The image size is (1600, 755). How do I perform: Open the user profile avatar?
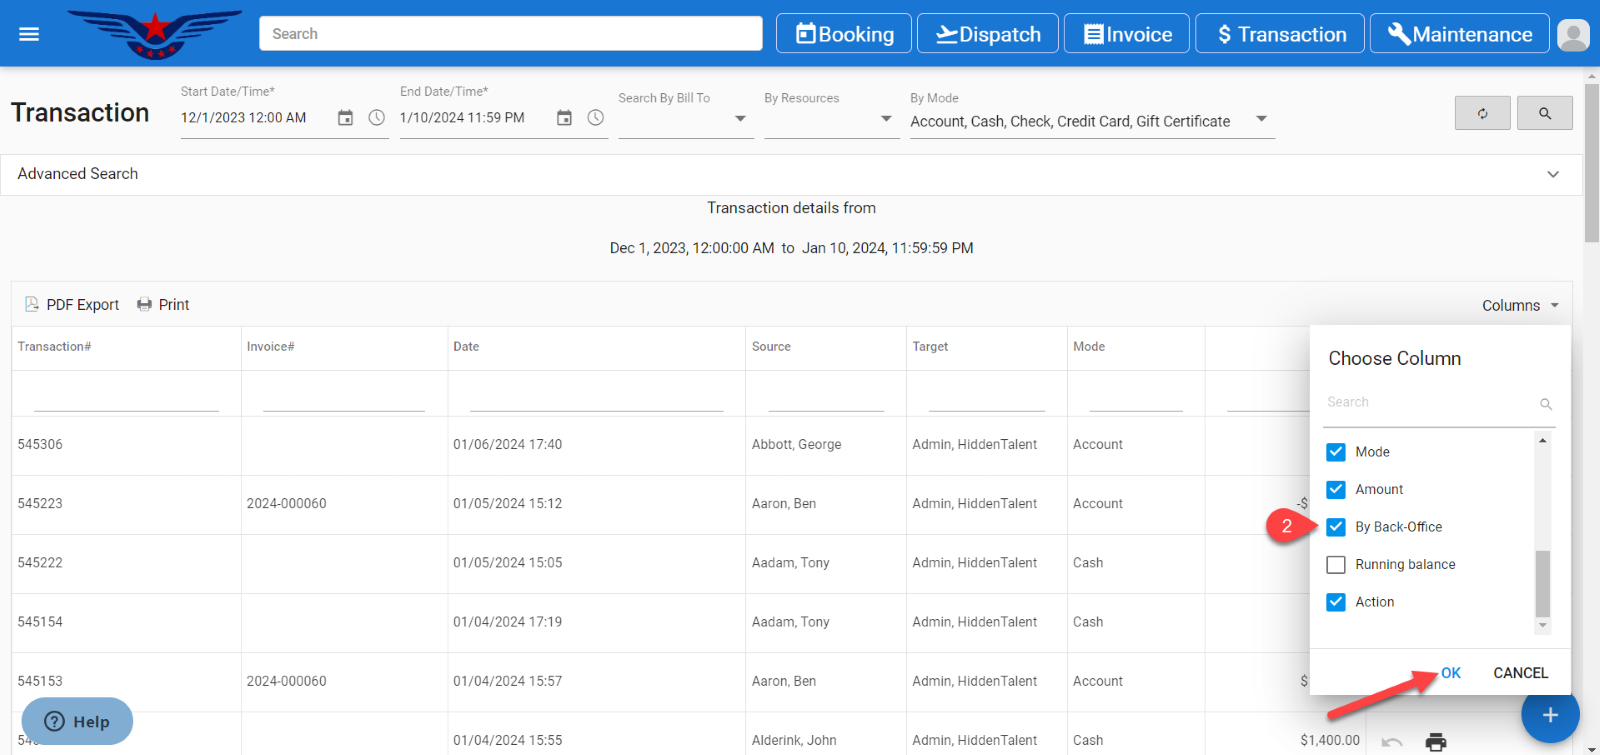point(1573,34)
